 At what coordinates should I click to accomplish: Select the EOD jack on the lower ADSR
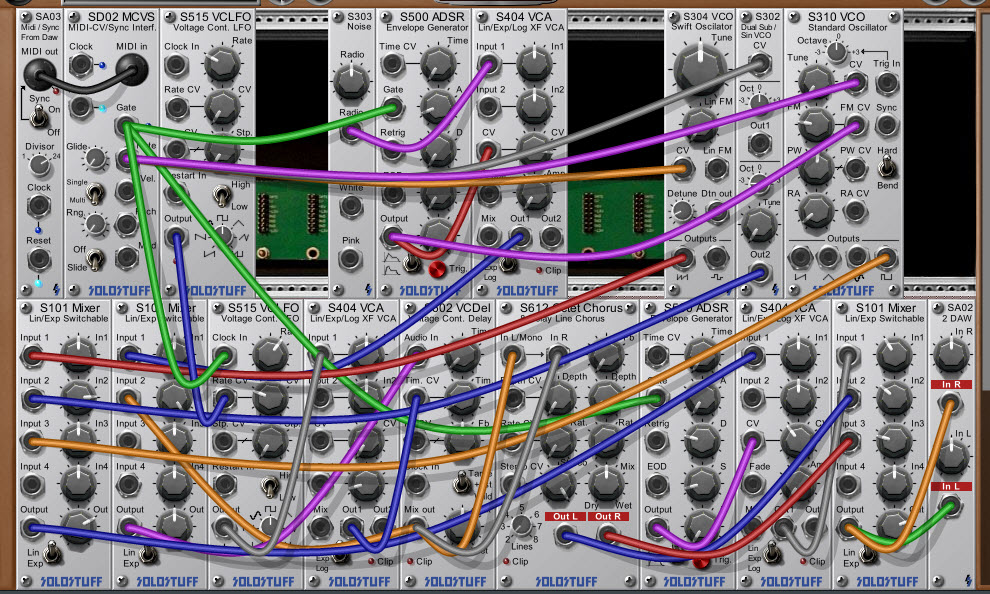pyautogui.click(x=657, y=485)
